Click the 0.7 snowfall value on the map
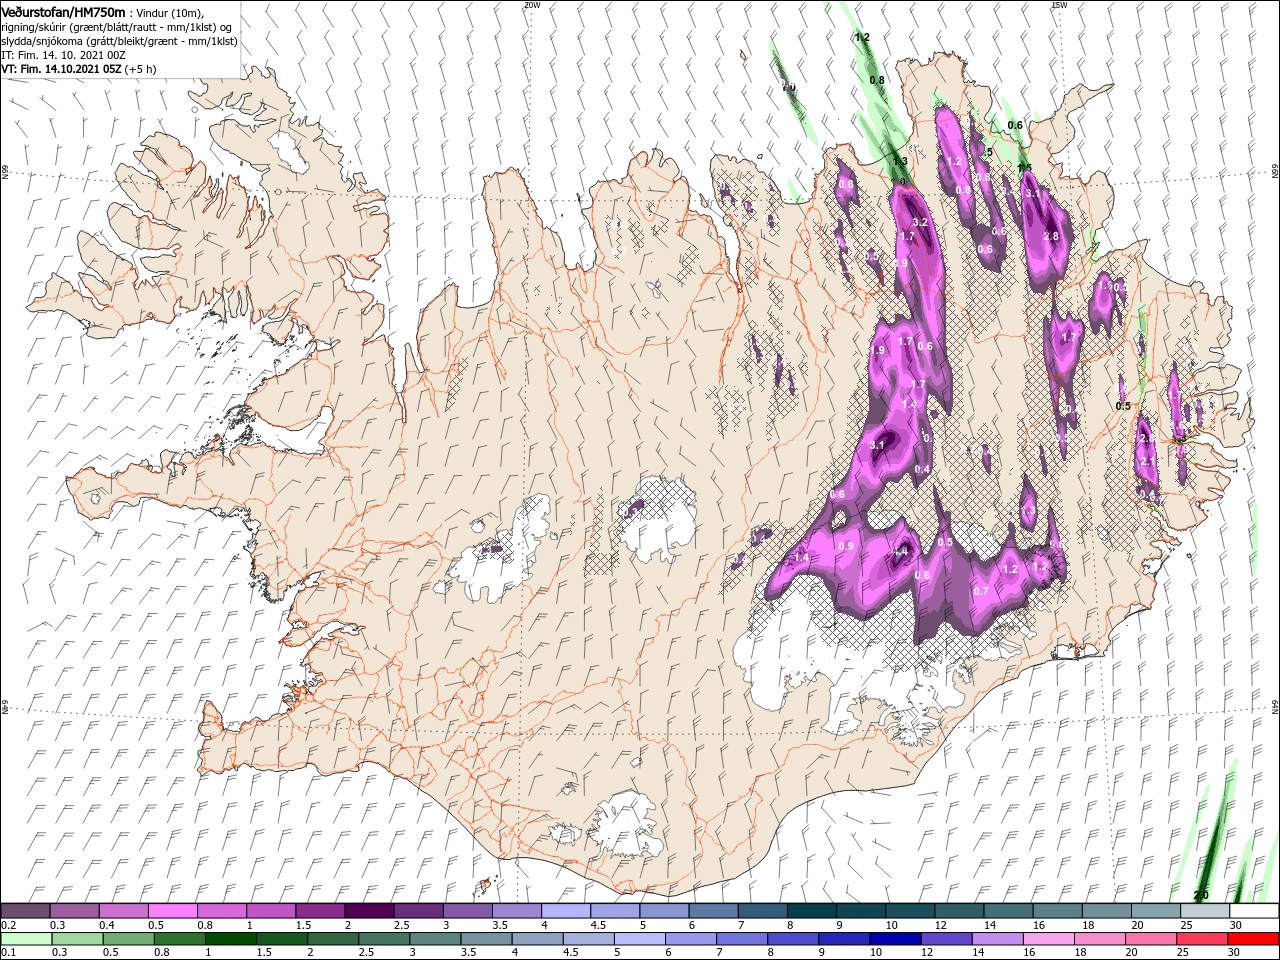This screenshot has width=1280, height=960. tap(981, 591)
